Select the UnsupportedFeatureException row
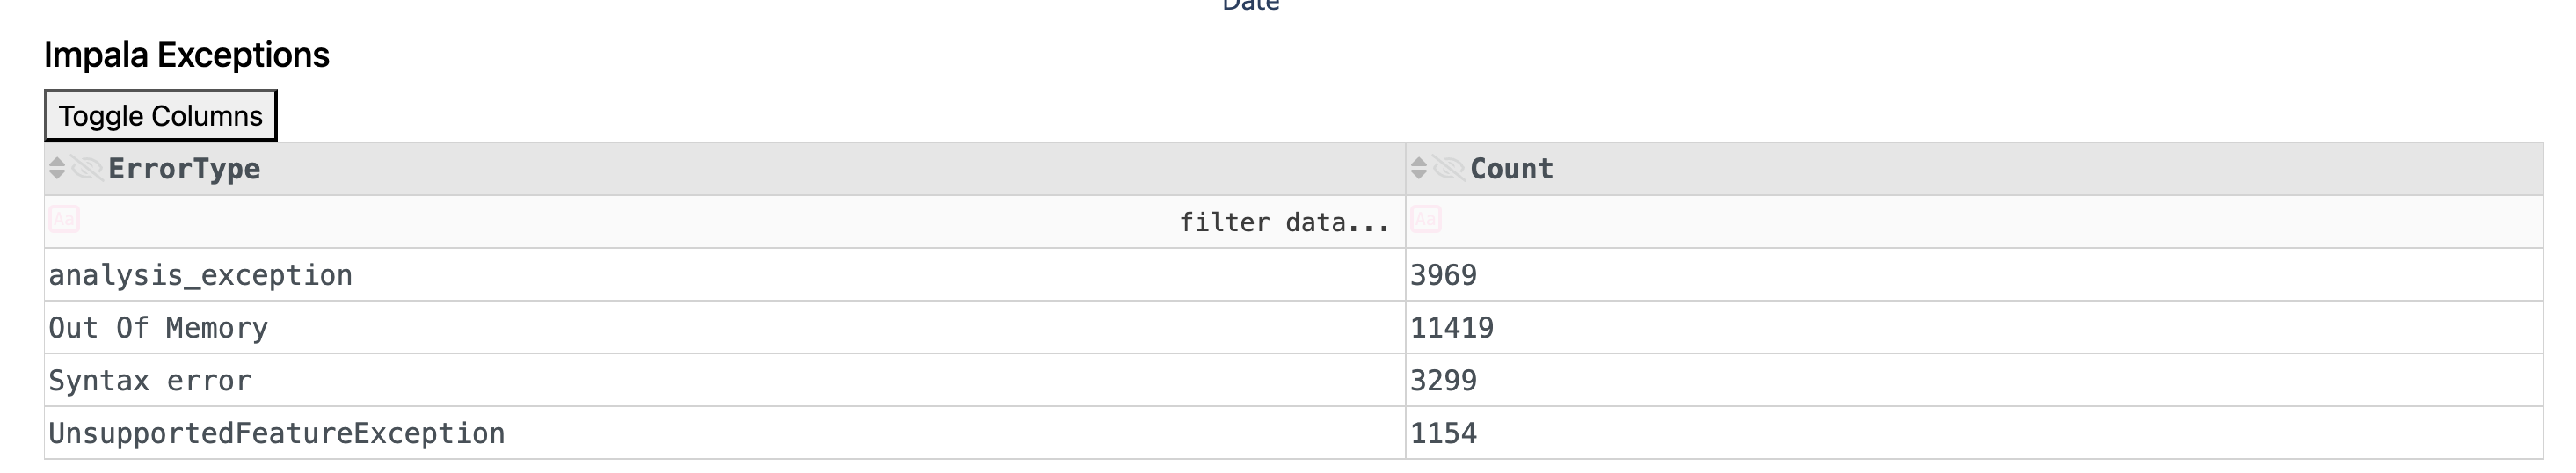Image resolution: width=2576 pixels, height=473 pixels. [x=276, y=434]
